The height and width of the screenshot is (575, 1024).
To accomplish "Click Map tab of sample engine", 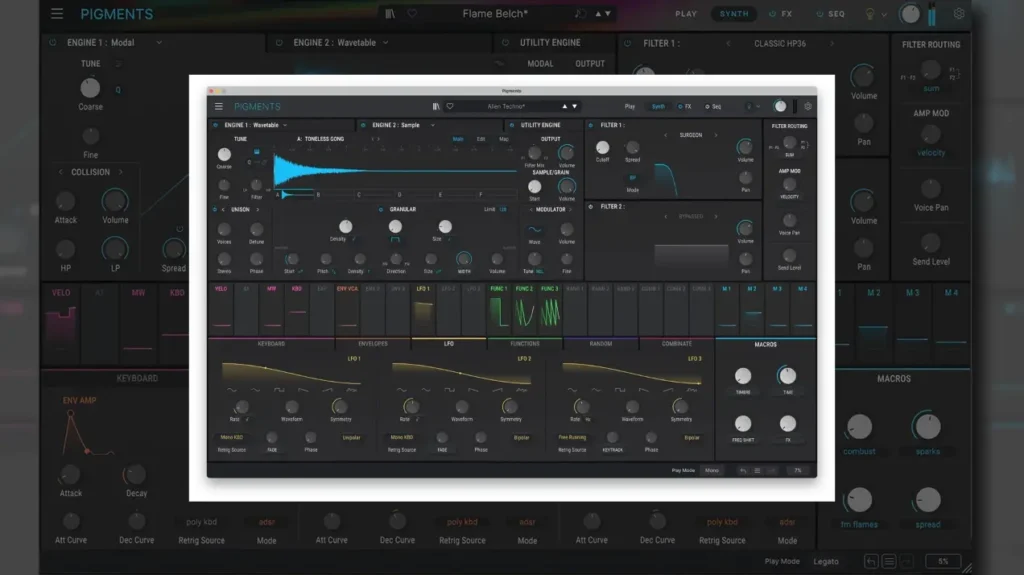I will pyautogui.click(x=504, y=139).
